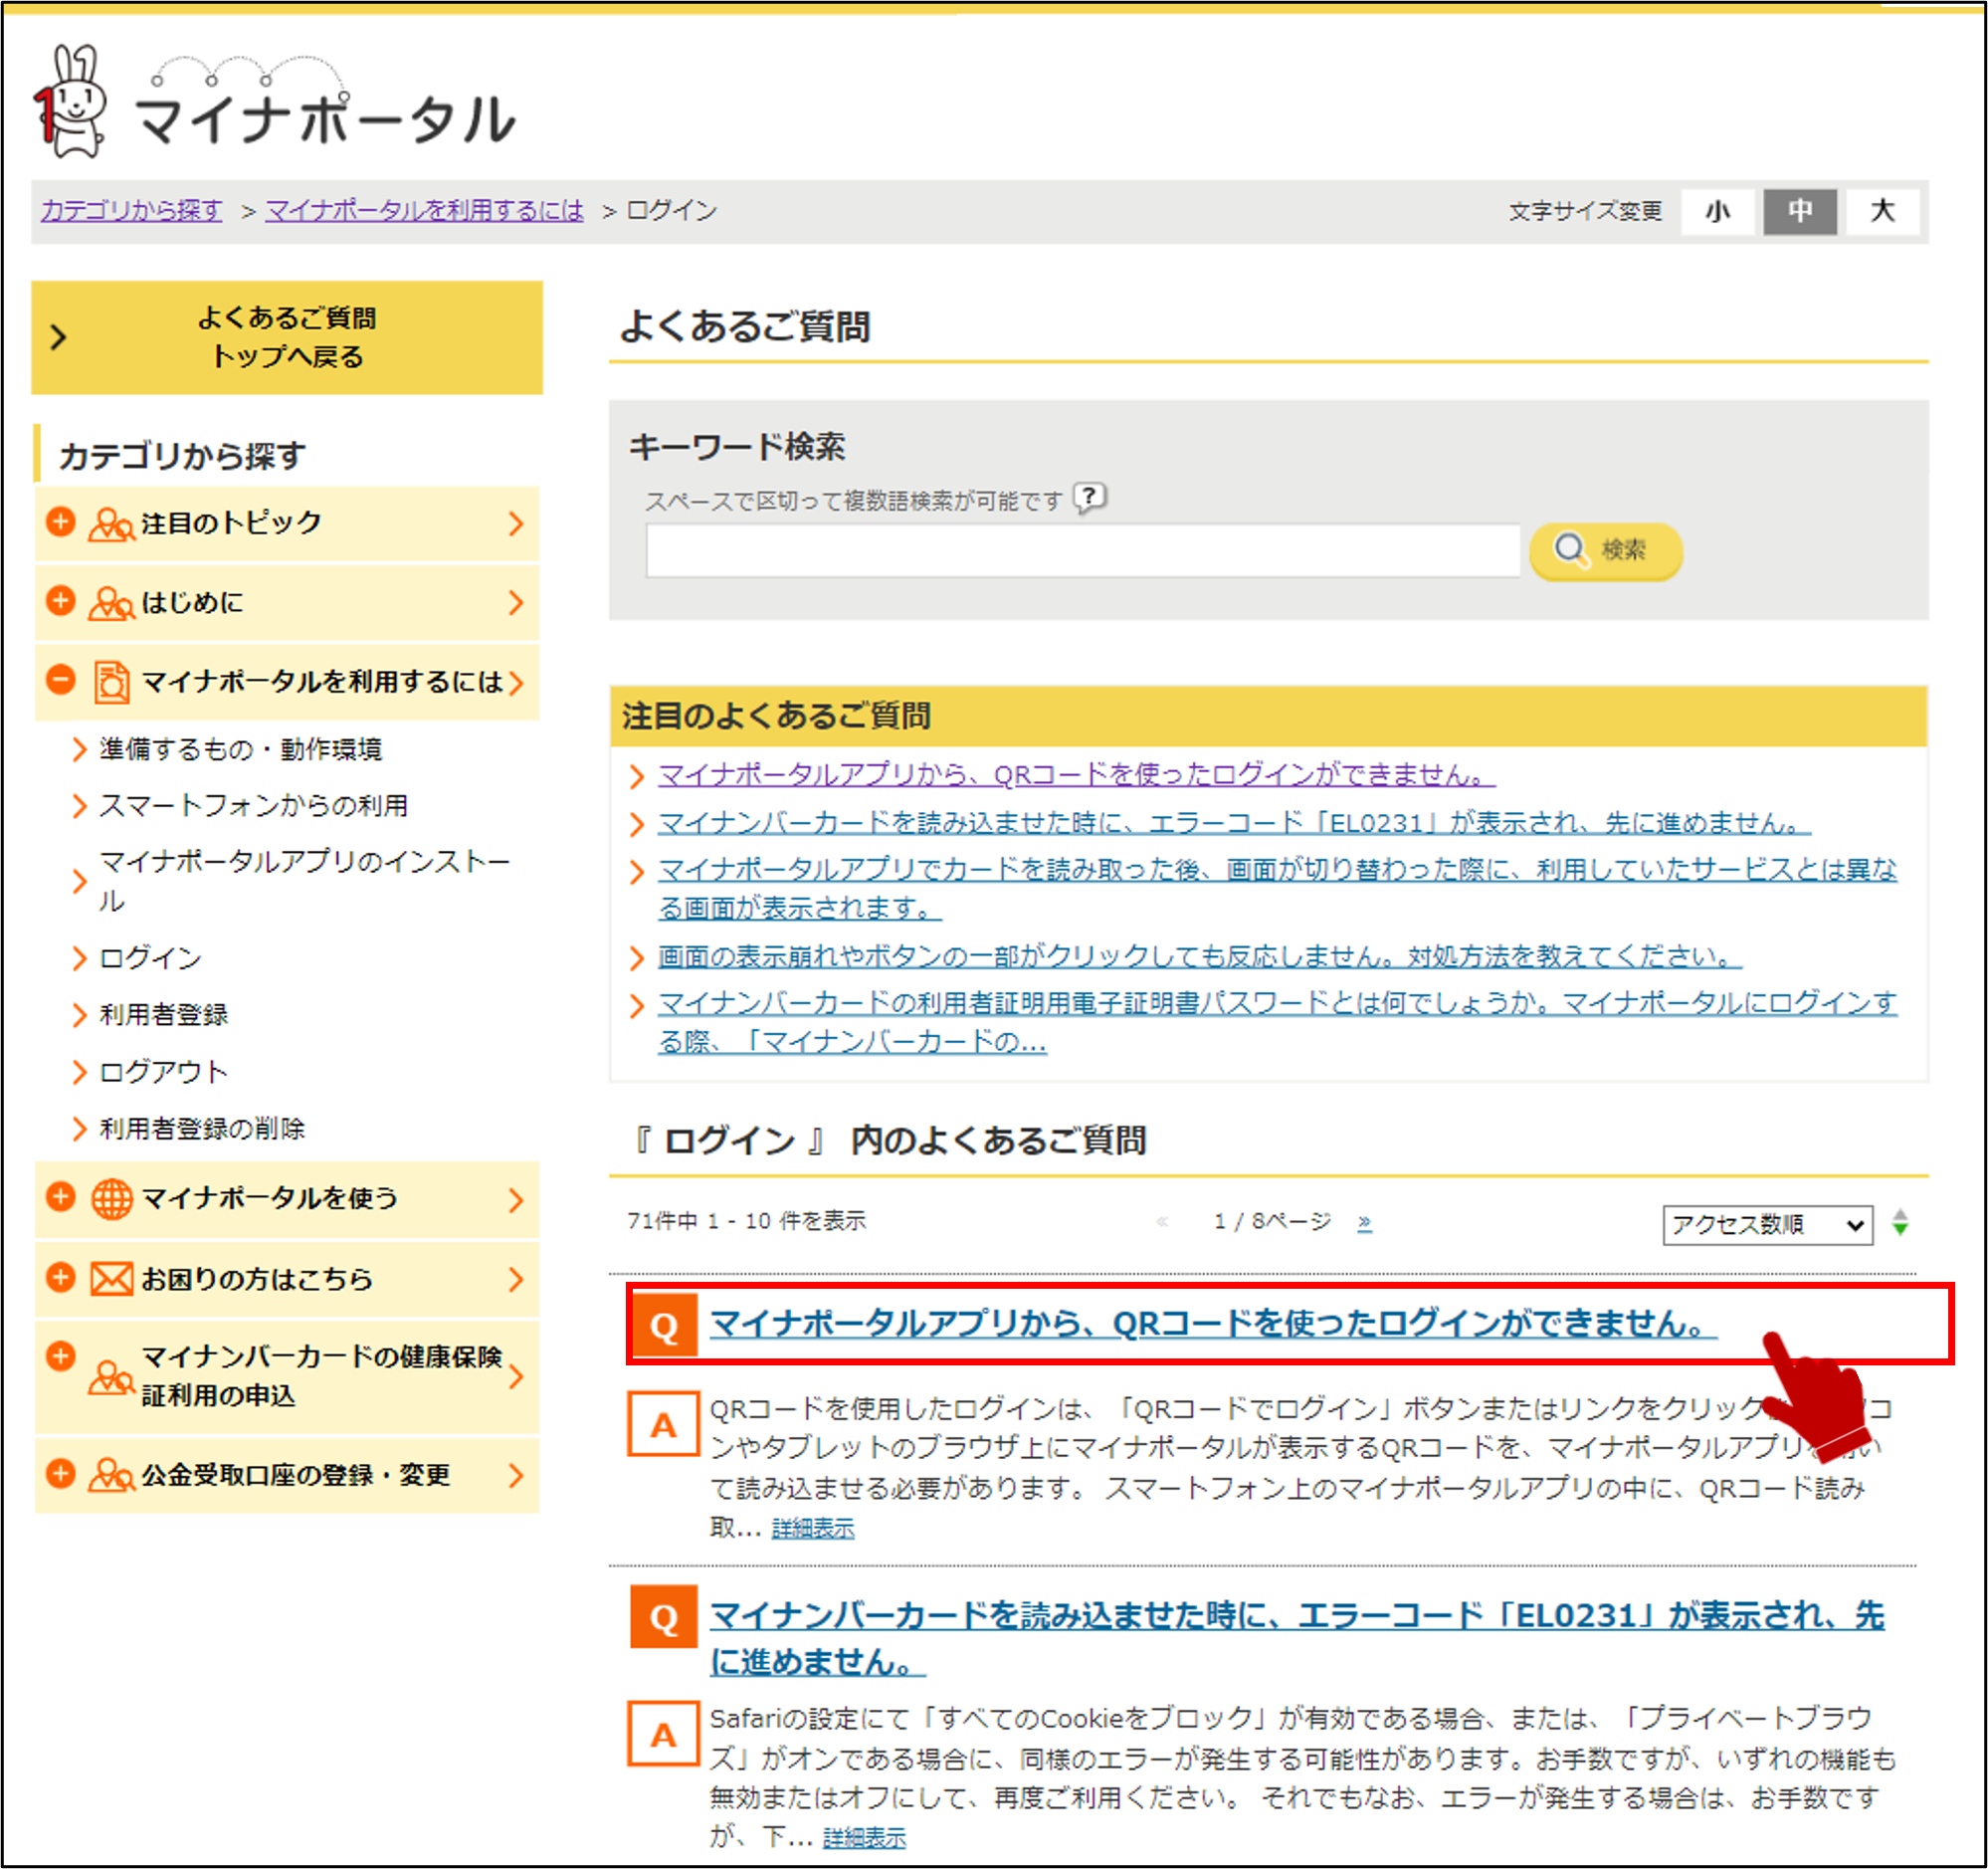Open the アクセス数順 sort dropdown
1988x1869 pixels.
[1766, 1225]
